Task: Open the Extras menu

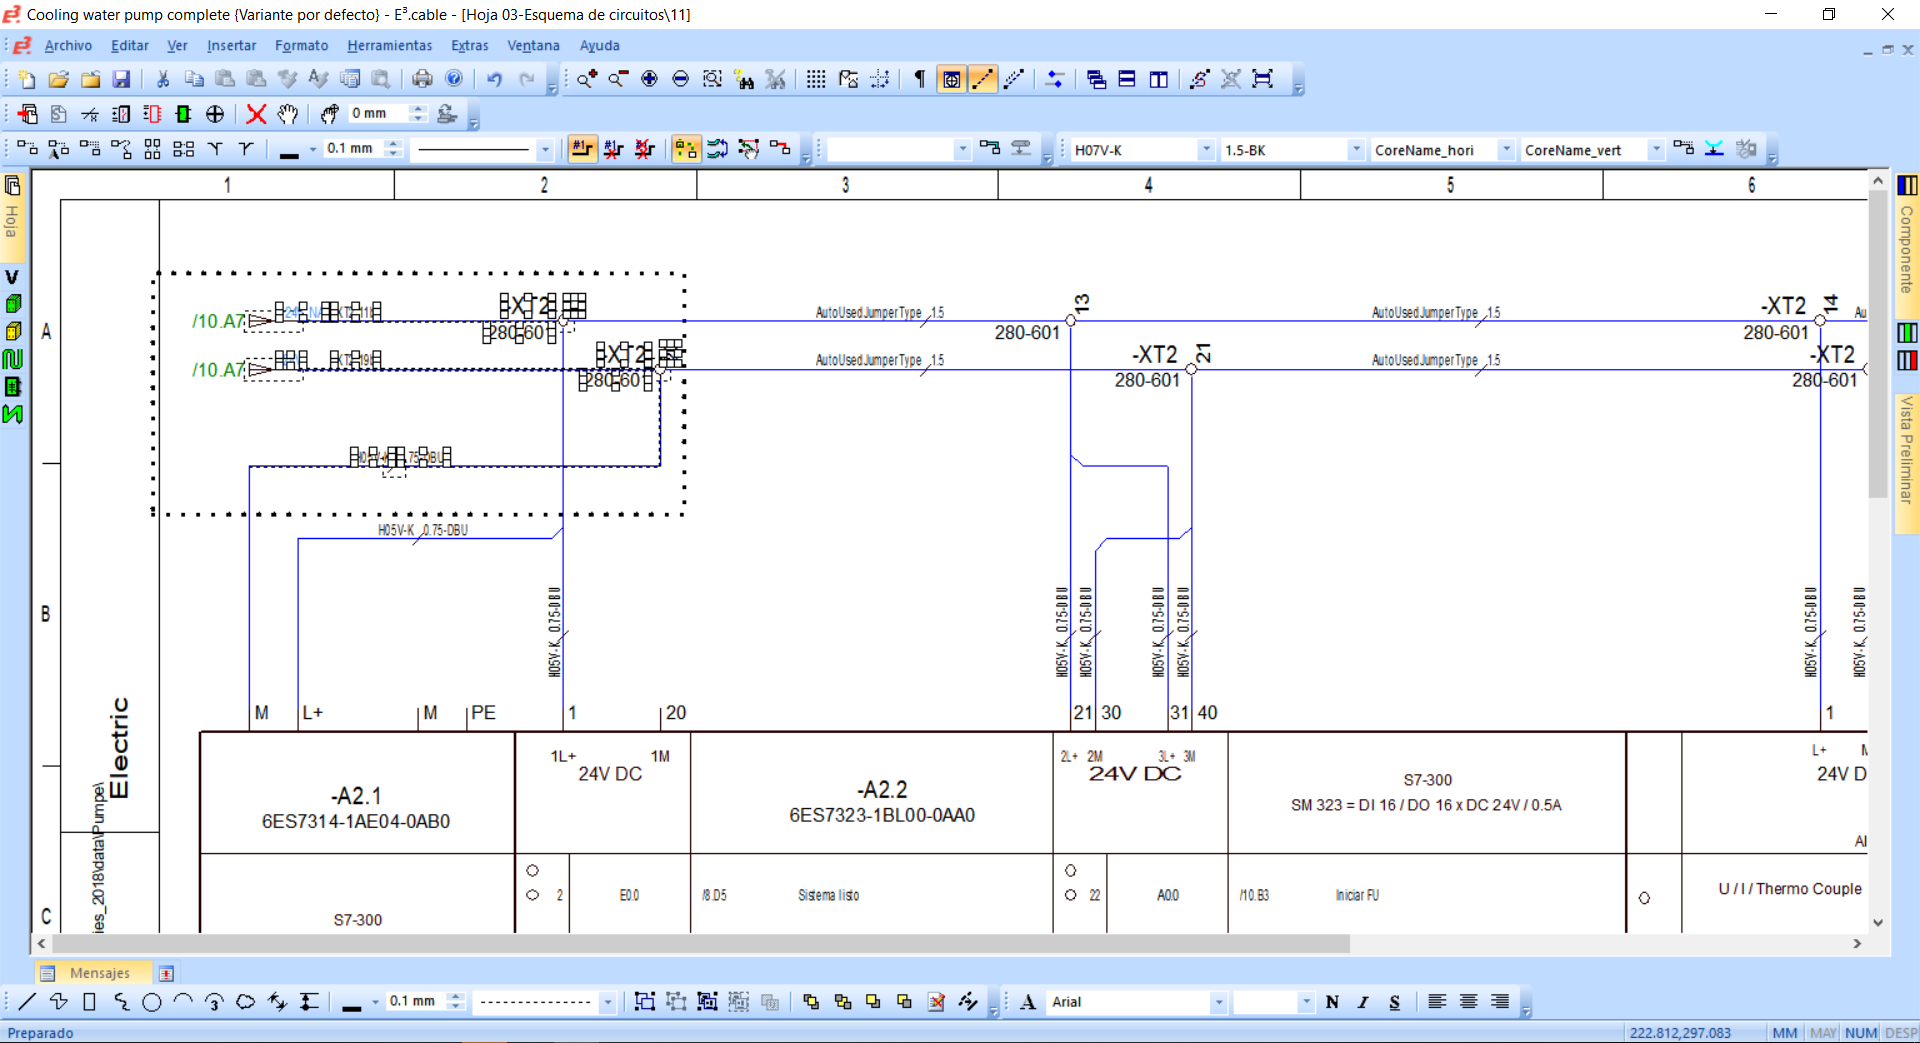Action: point(470,46)
